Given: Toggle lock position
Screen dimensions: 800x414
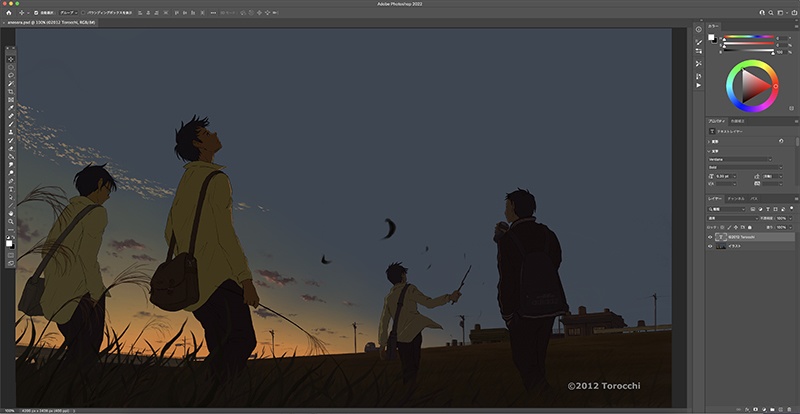Looking at the screenshot, I should coord(736,227).
